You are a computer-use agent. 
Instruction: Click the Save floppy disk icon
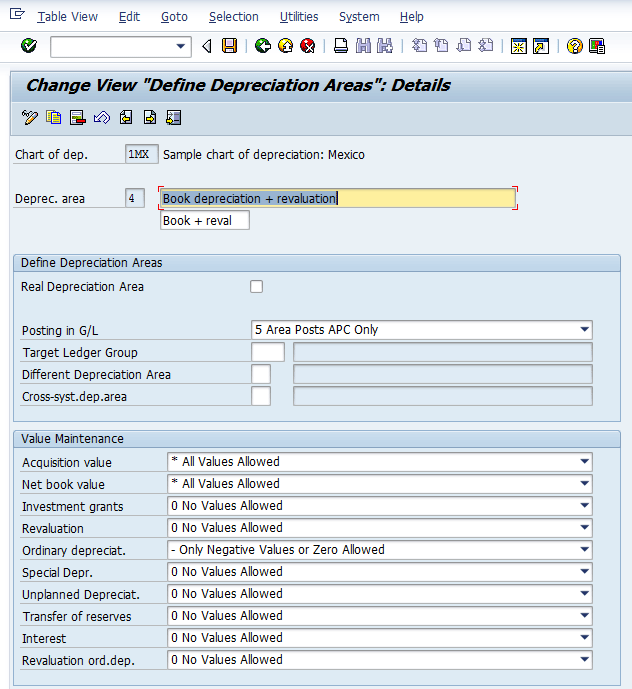click(x=230, y=46)
